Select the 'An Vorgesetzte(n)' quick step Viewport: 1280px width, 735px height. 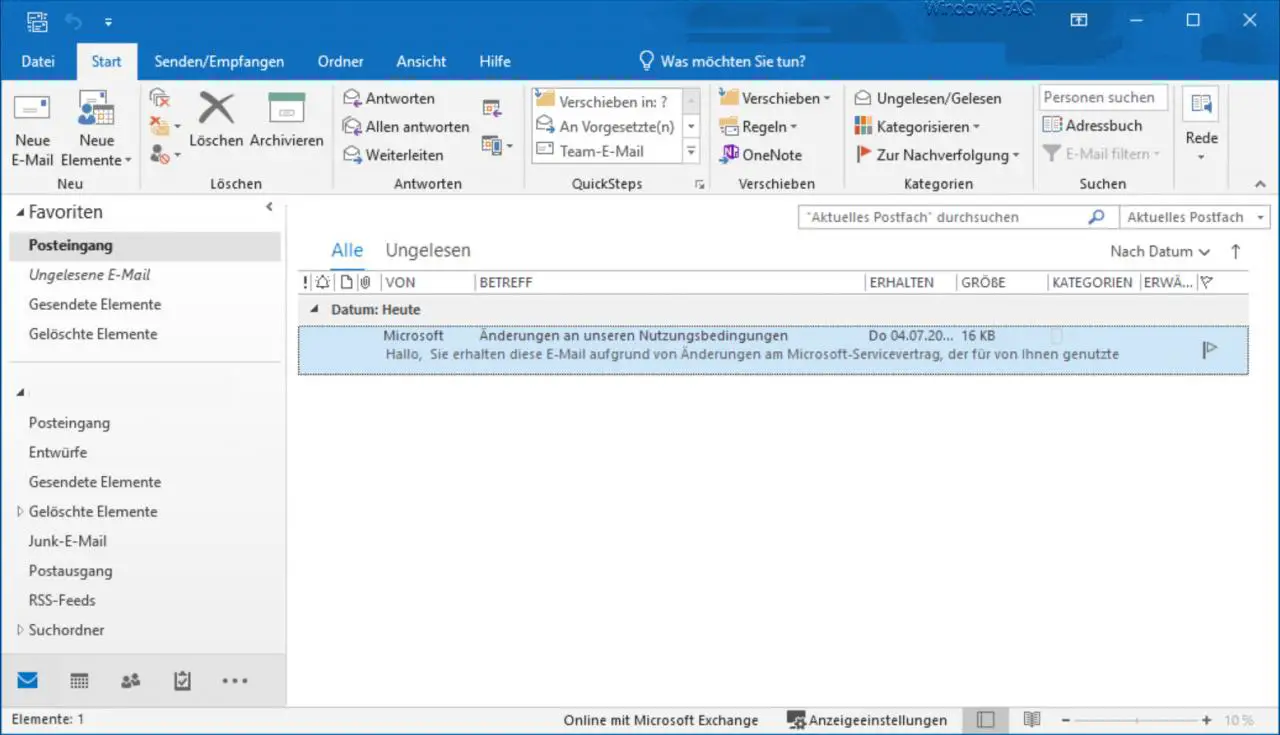point(607,126)
